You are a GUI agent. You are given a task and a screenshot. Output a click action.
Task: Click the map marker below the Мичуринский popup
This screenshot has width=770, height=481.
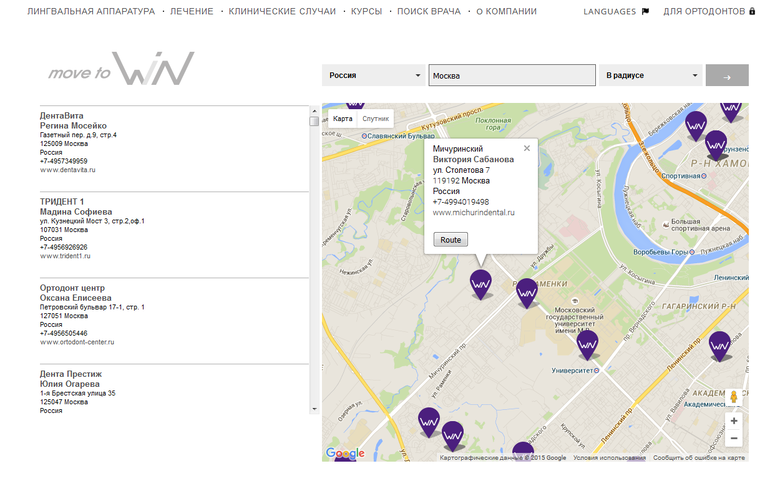click(481, 284)
